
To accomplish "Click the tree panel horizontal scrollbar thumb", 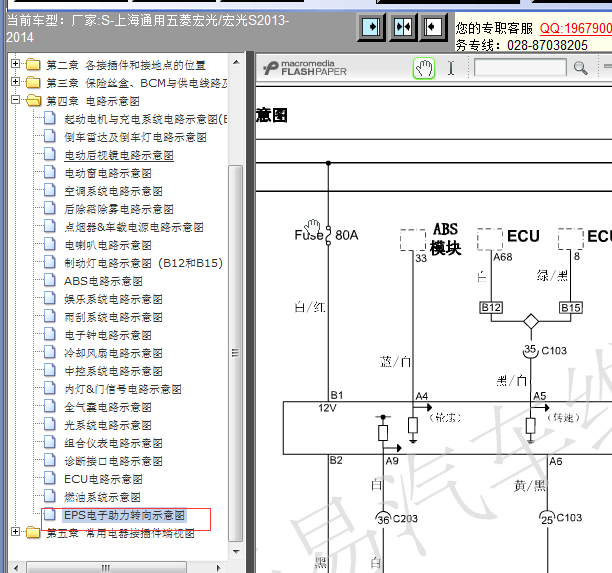I will [106, 568].
